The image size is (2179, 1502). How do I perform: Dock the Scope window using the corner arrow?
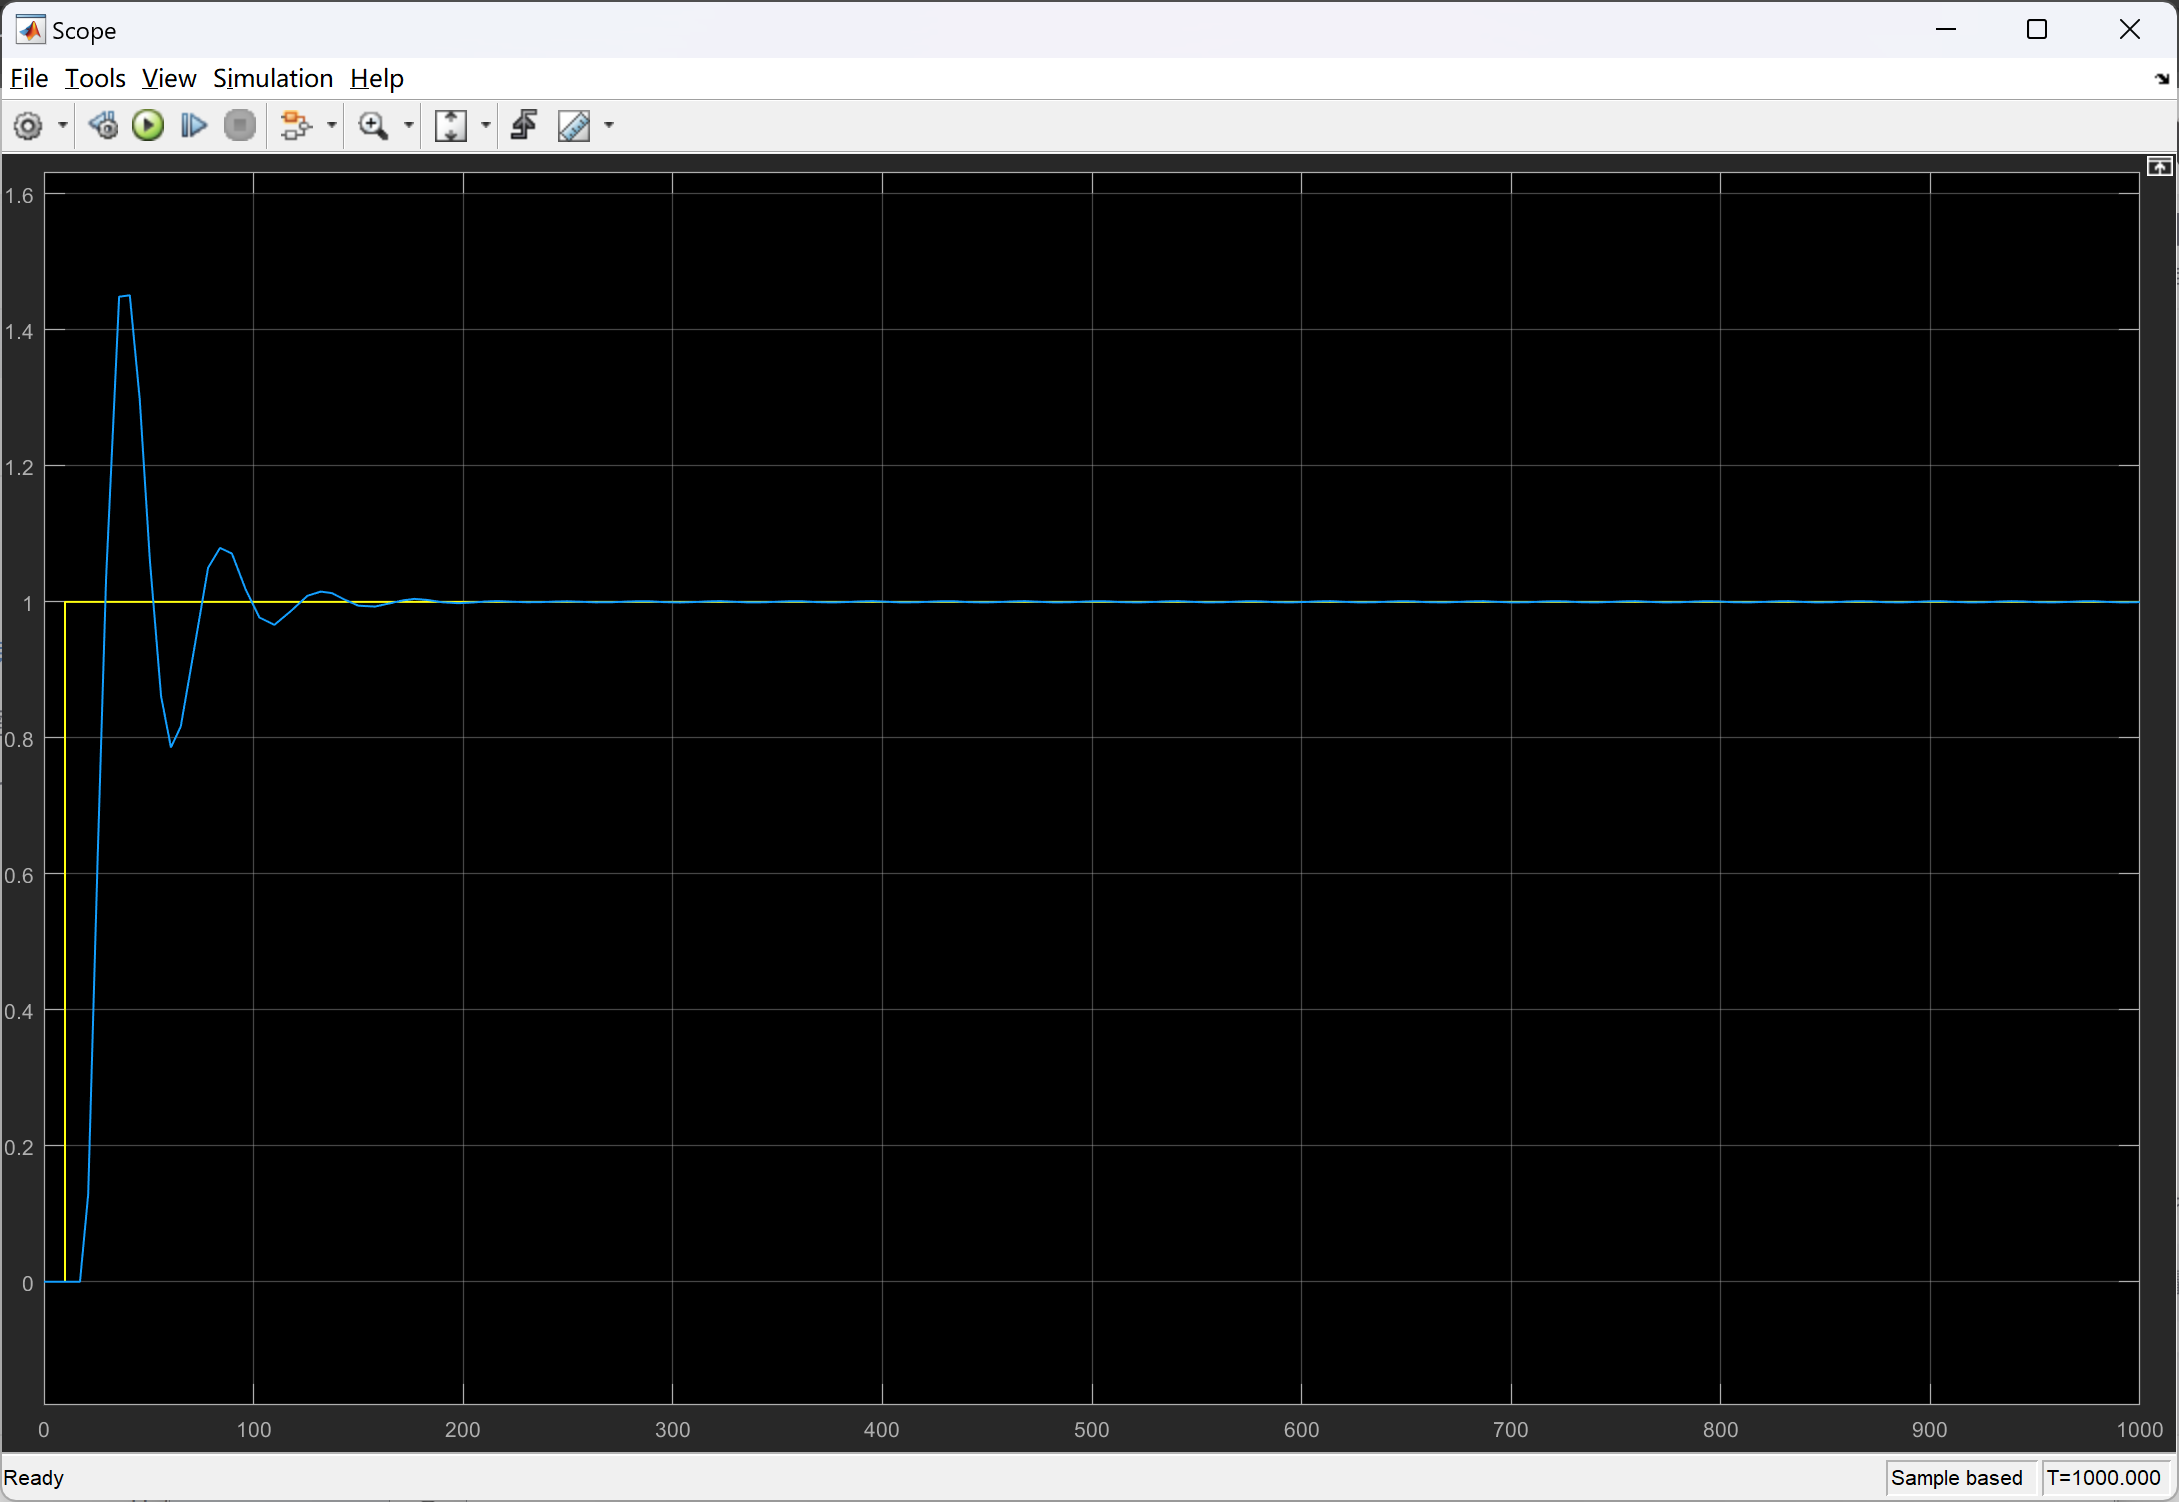coord(2161,79)
